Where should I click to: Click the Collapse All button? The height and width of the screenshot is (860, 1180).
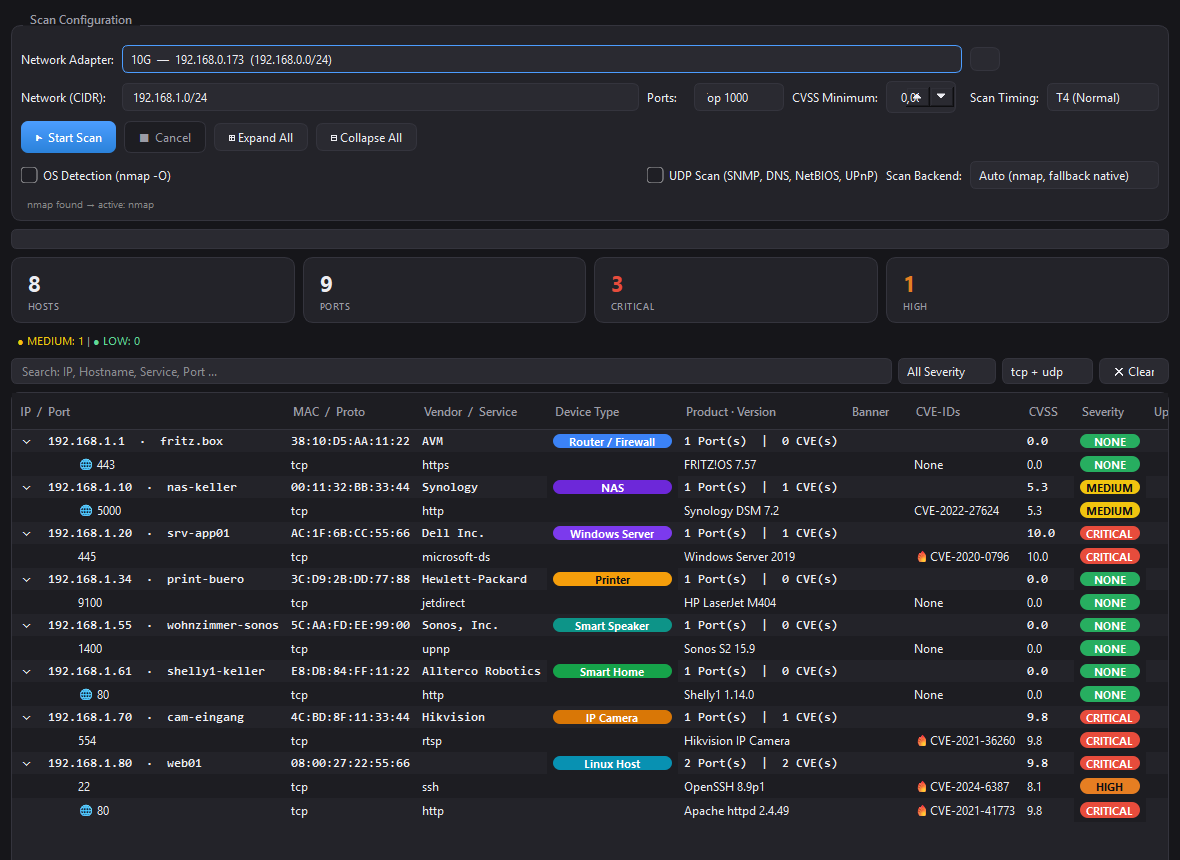pos(366,138)
